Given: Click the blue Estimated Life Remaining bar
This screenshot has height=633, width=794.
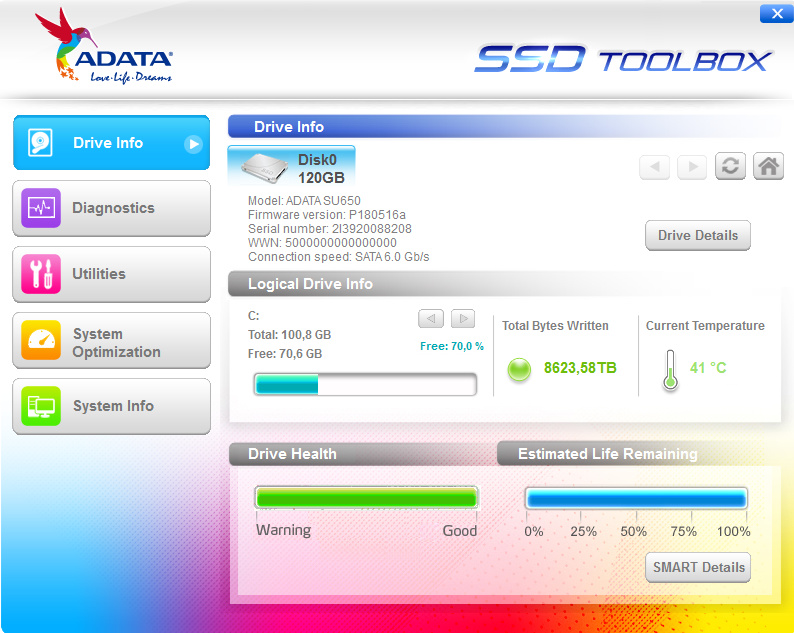Looking at the screenshot, I should tap(636, 498).
